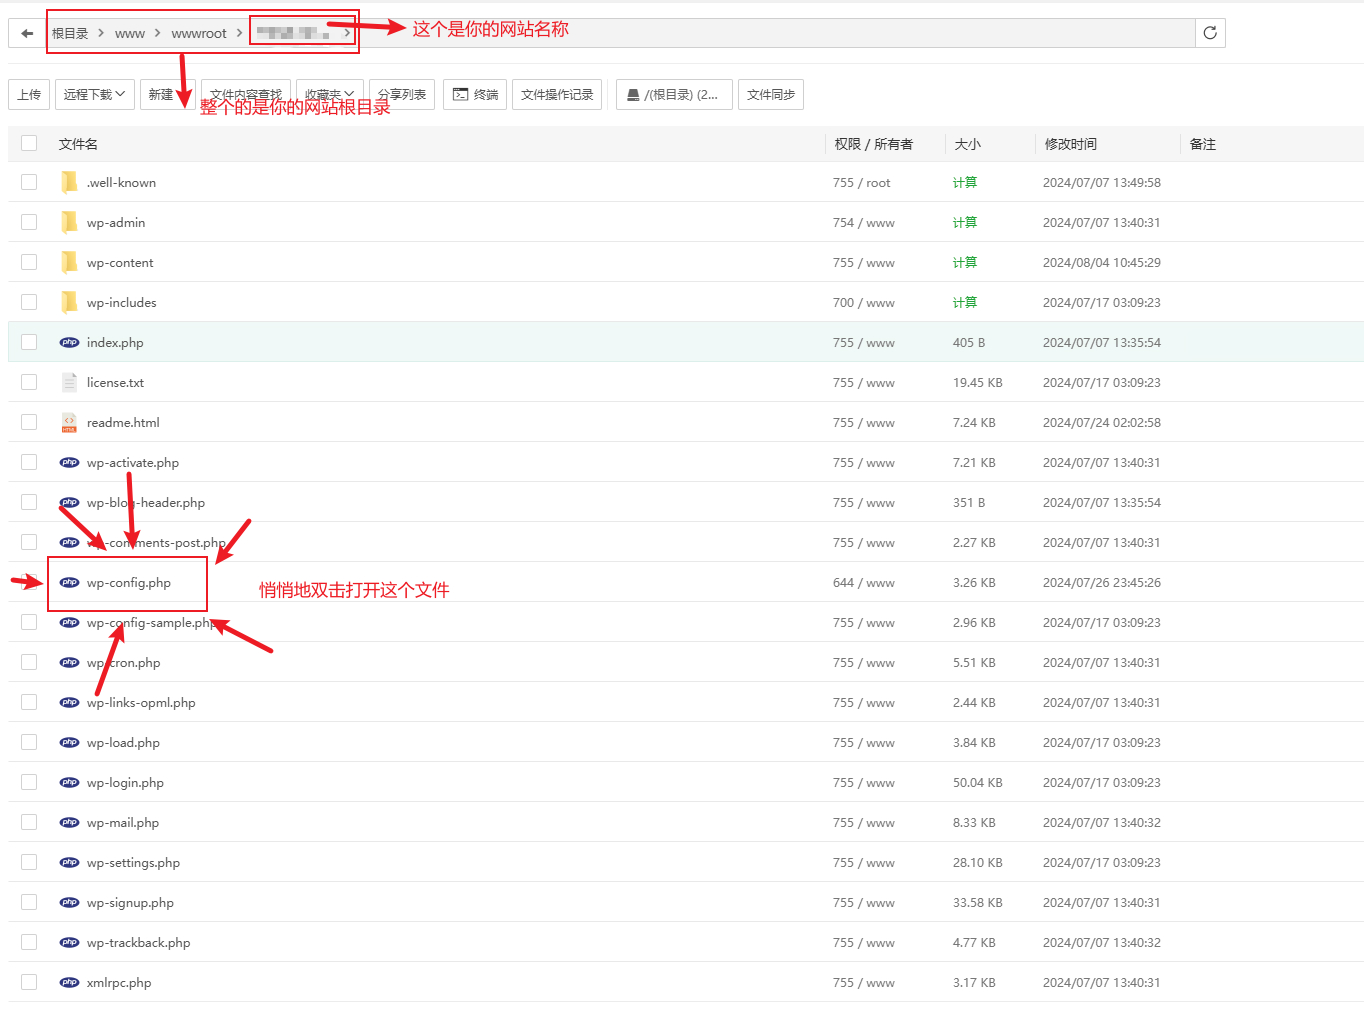Open the 终端 terminal button
Image resolution: width=1364 pixels, height=1028 pixels.
[x=475, y=95]
